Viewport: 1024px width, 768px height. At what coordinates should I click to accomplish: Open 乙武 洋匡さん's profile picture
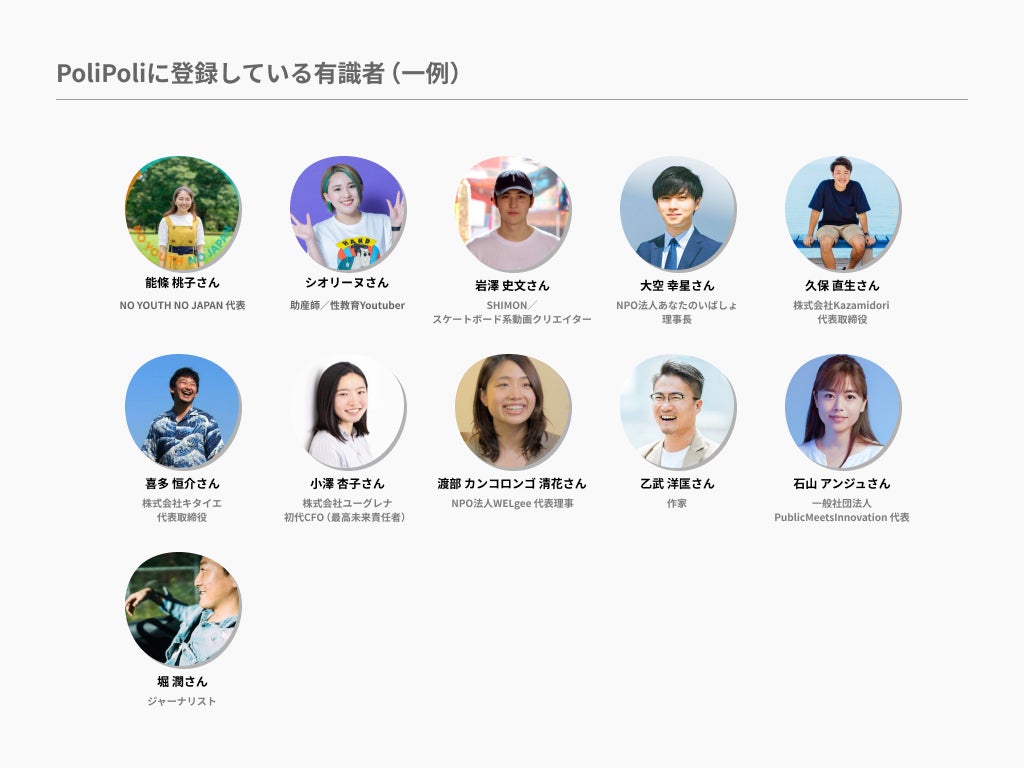tap(677, 412)
